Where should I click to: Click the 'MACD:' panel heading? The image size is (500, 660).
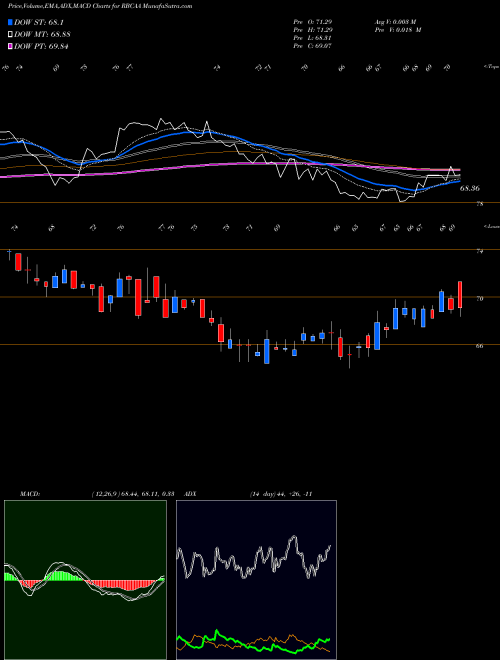pyautogui.click(x=30, y=494)
